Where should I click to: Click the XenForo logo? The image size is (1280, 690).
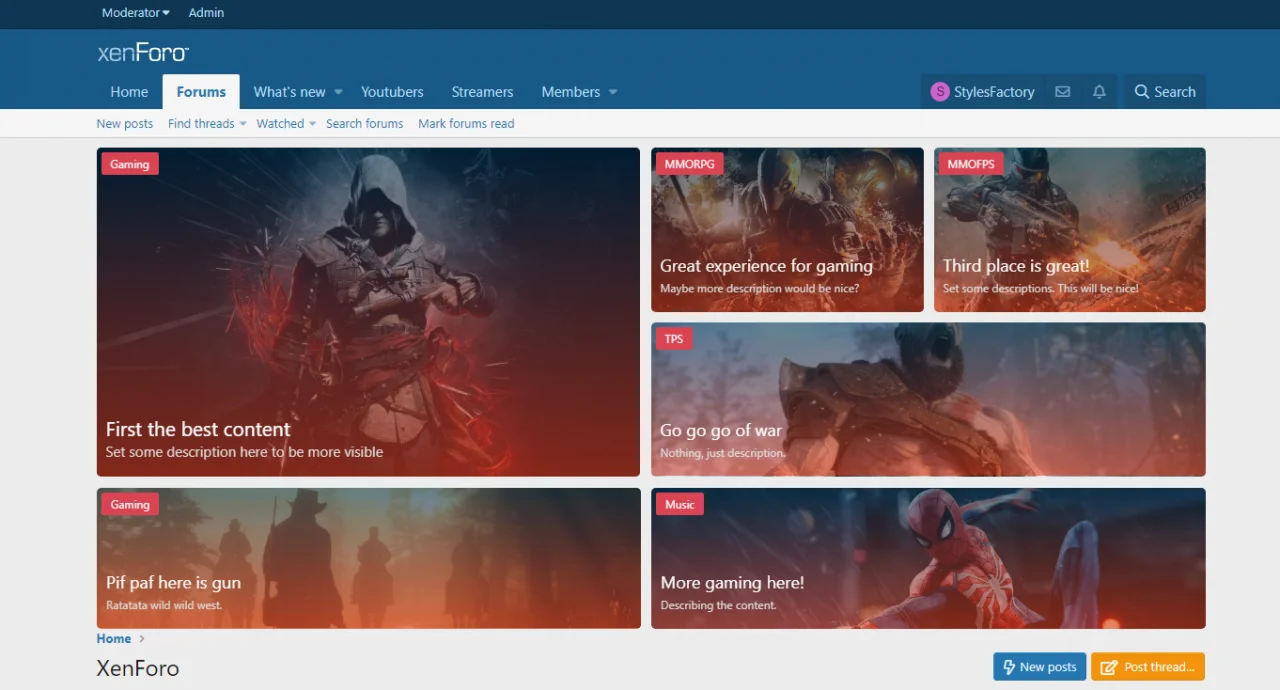[143, 53]
